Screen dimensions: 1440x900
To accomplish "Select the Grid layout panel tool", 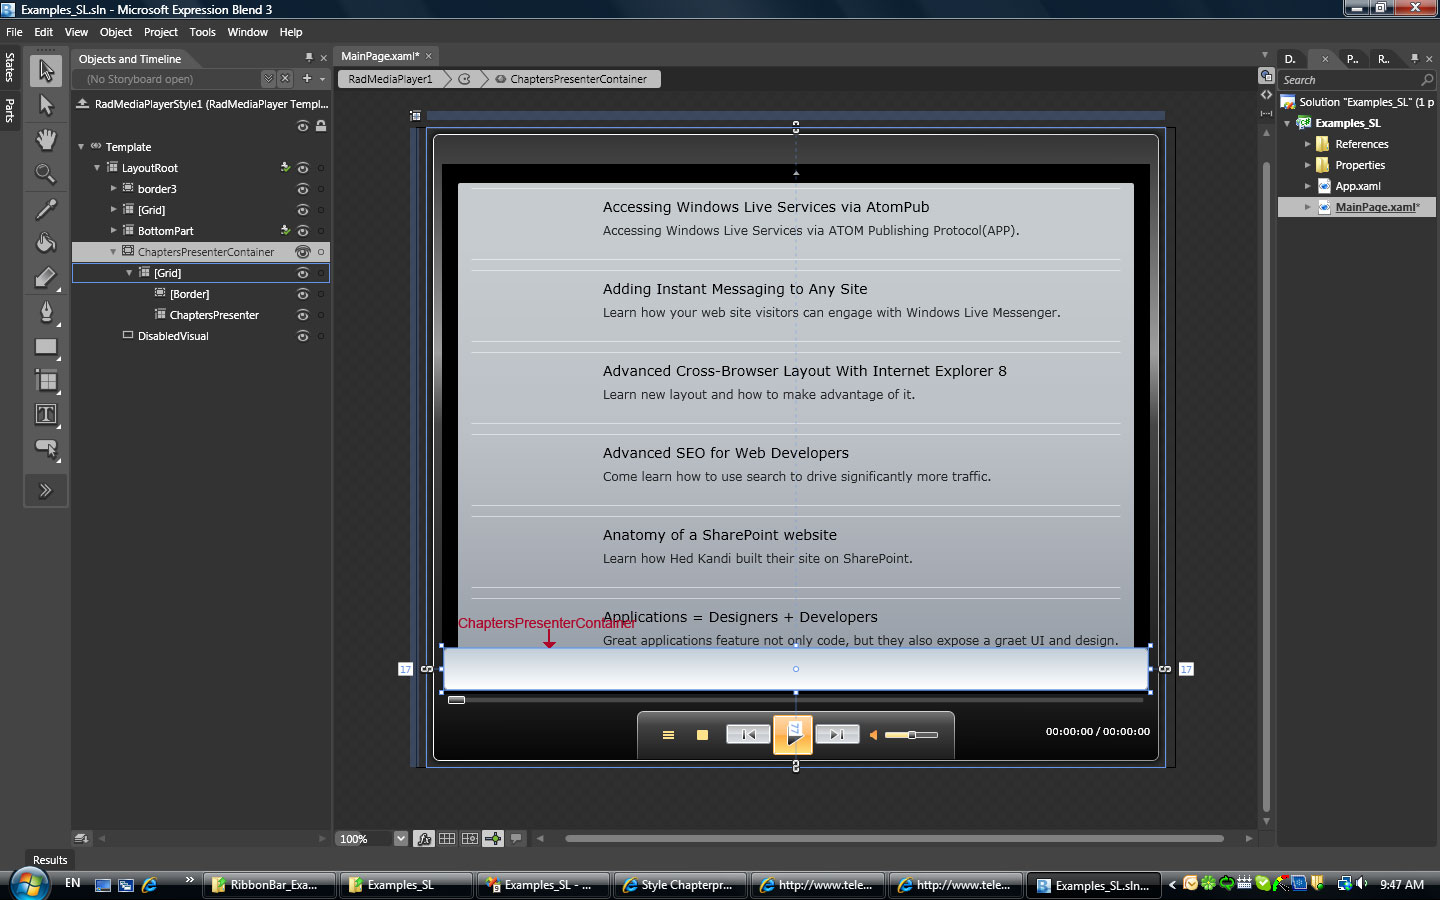I will coord(46,381).
